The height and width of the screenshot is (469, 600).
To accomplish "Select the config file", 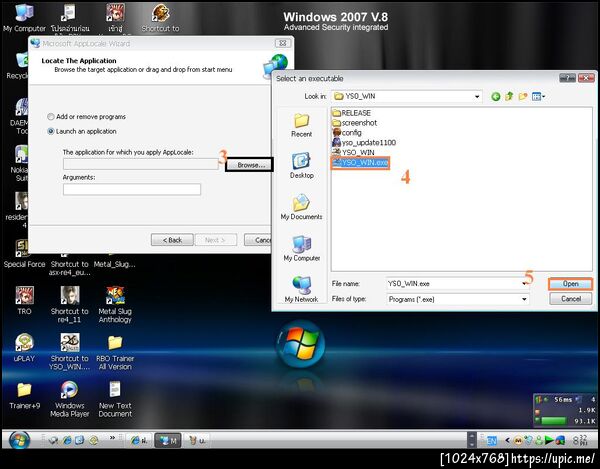I will pos(347,132).
